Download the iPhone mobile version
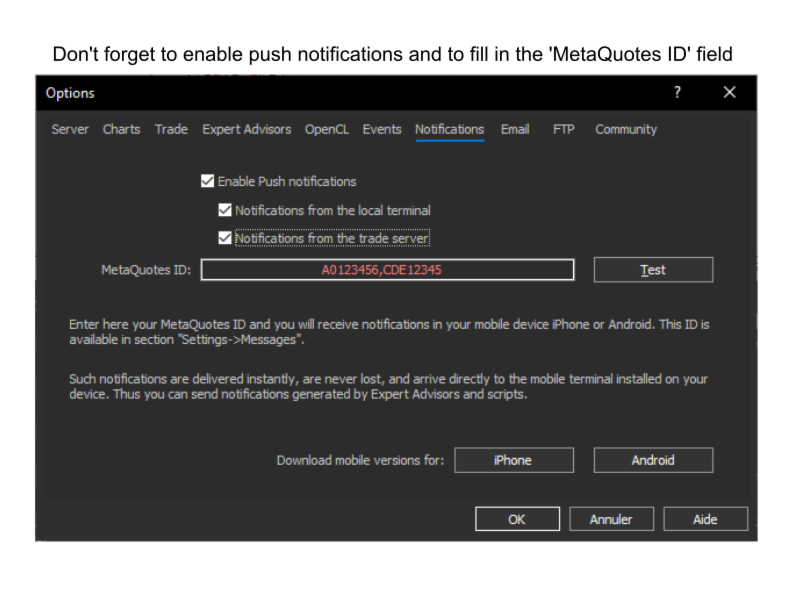Image resolution: width=800 pixels, height=600 pixels. 514,460
